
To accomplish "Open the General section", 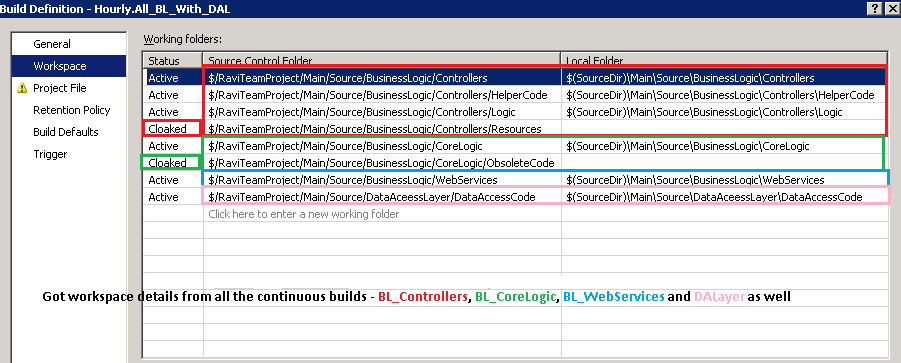I will [x=52, y=44].
